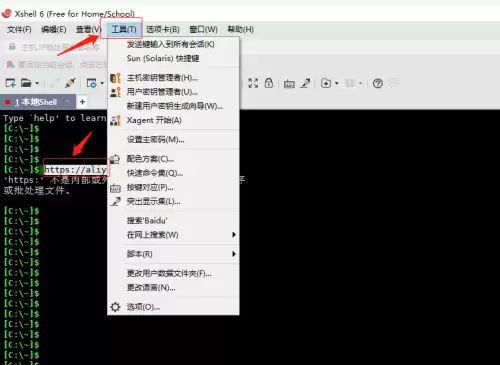Screen dimensions: 500x365
Task: Add a new tab with the plus button
Action: pos(83,102)
